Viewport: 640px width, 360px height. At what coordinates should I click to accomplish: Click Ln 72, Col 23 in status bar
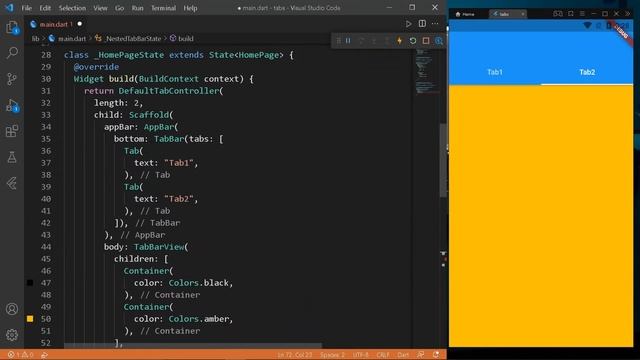[295, 355]
